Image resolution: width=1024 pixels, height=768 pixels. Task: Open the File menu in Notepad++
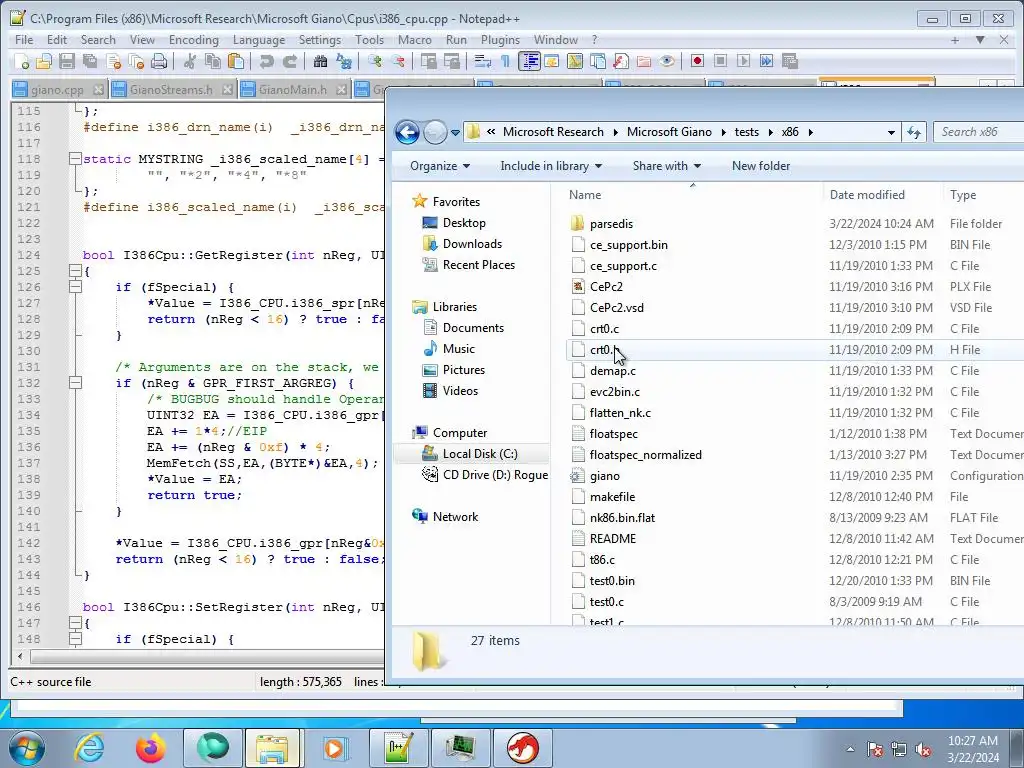(24, 40)
